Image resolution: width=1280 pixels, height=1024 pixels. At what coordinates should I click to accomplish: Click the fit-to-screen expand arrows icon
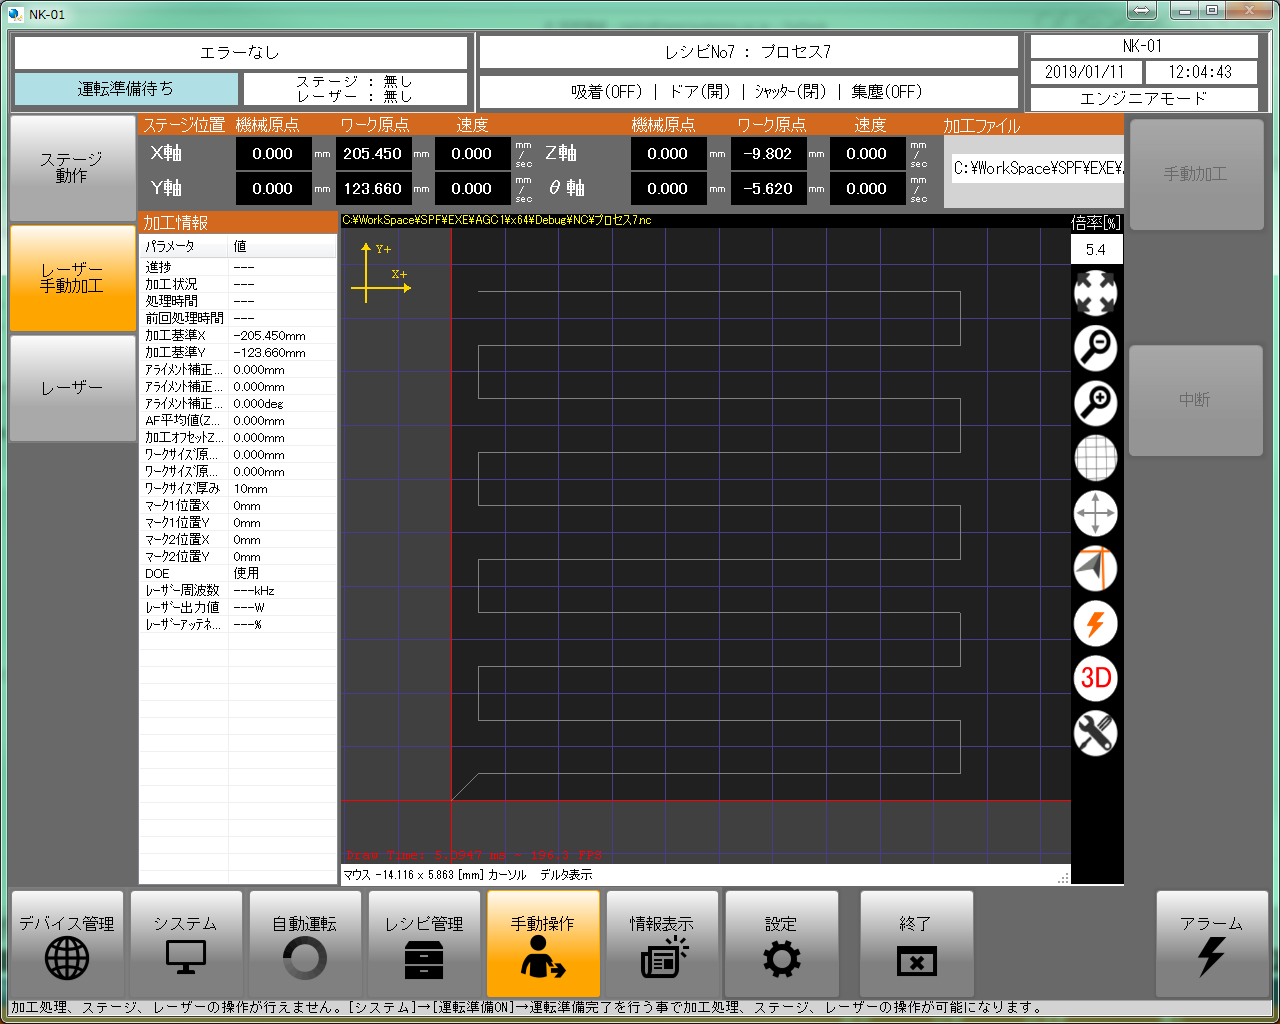click(x=1095, y=294)
